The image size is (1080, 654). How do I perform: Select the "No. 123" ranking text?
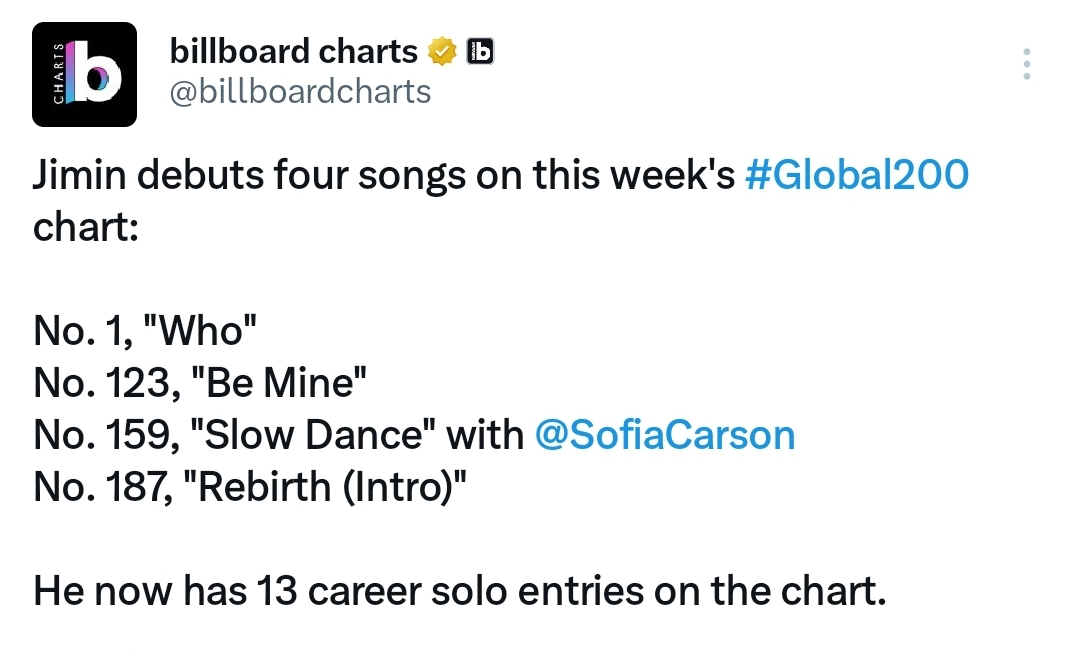coord(107,383)
